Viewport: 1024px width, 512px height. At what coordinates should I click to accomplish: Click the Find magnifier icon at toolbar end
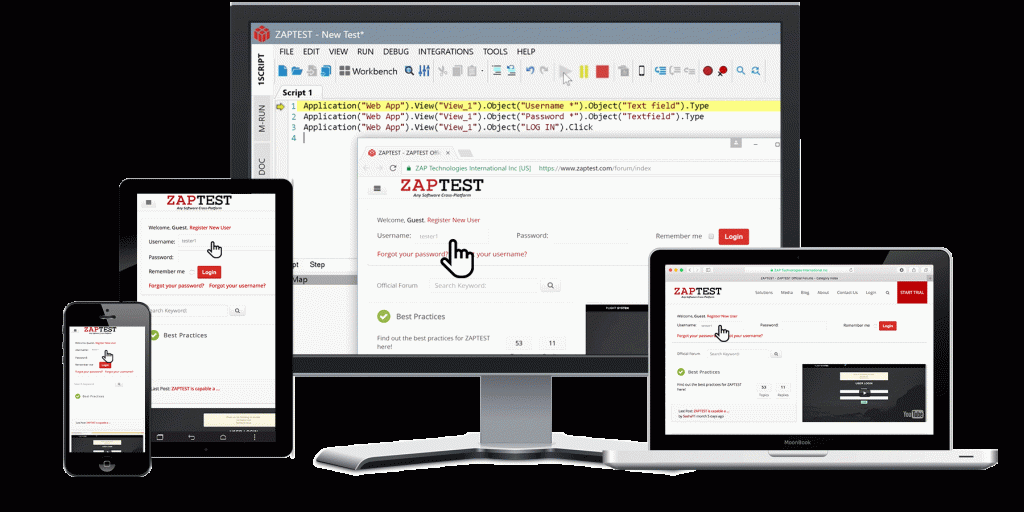(741, 71)
